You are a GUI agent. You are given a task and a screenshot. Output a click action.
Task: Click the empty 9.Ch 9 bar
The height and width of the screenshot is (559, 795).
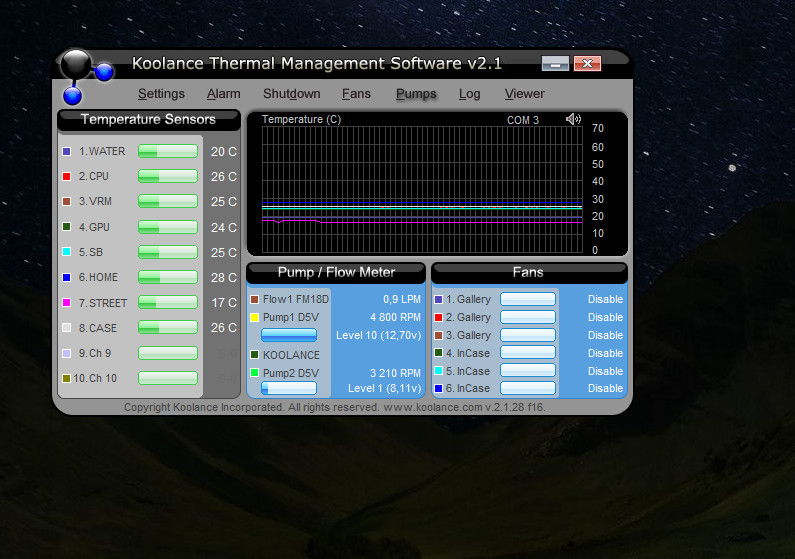[x=168, y=353]
